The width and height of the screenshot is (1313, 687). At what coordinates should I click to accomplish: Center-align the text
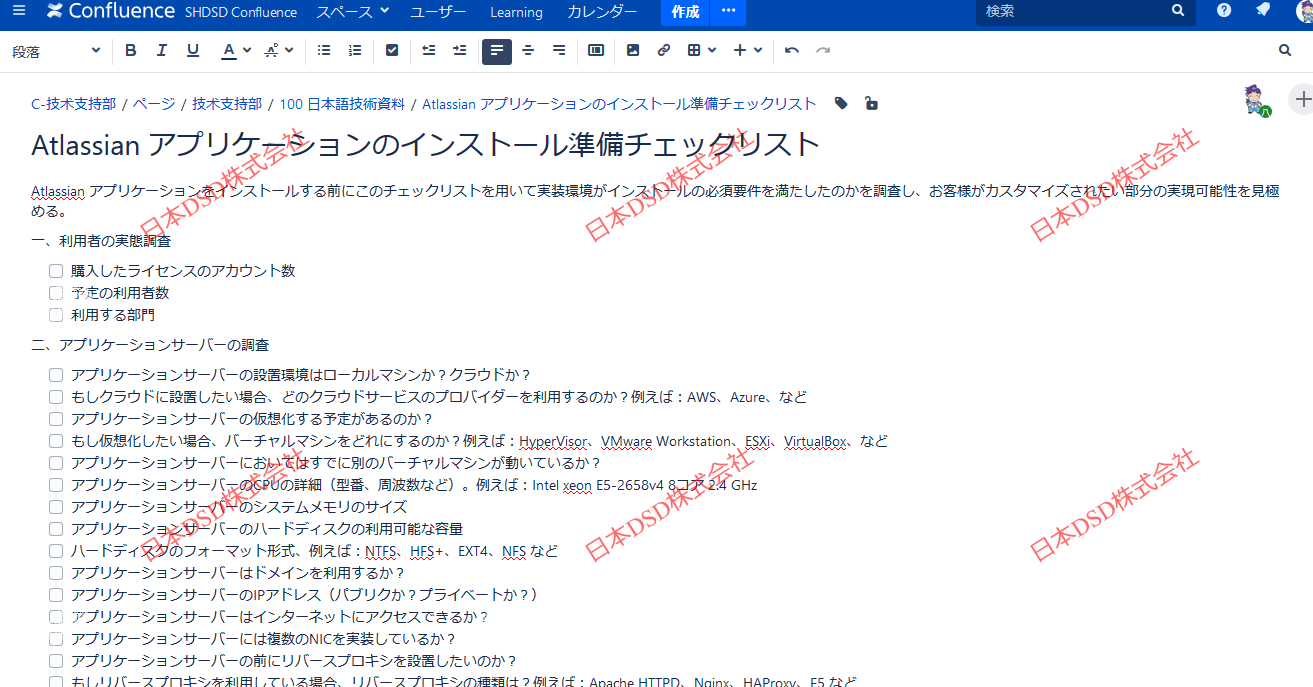(528, 50)
